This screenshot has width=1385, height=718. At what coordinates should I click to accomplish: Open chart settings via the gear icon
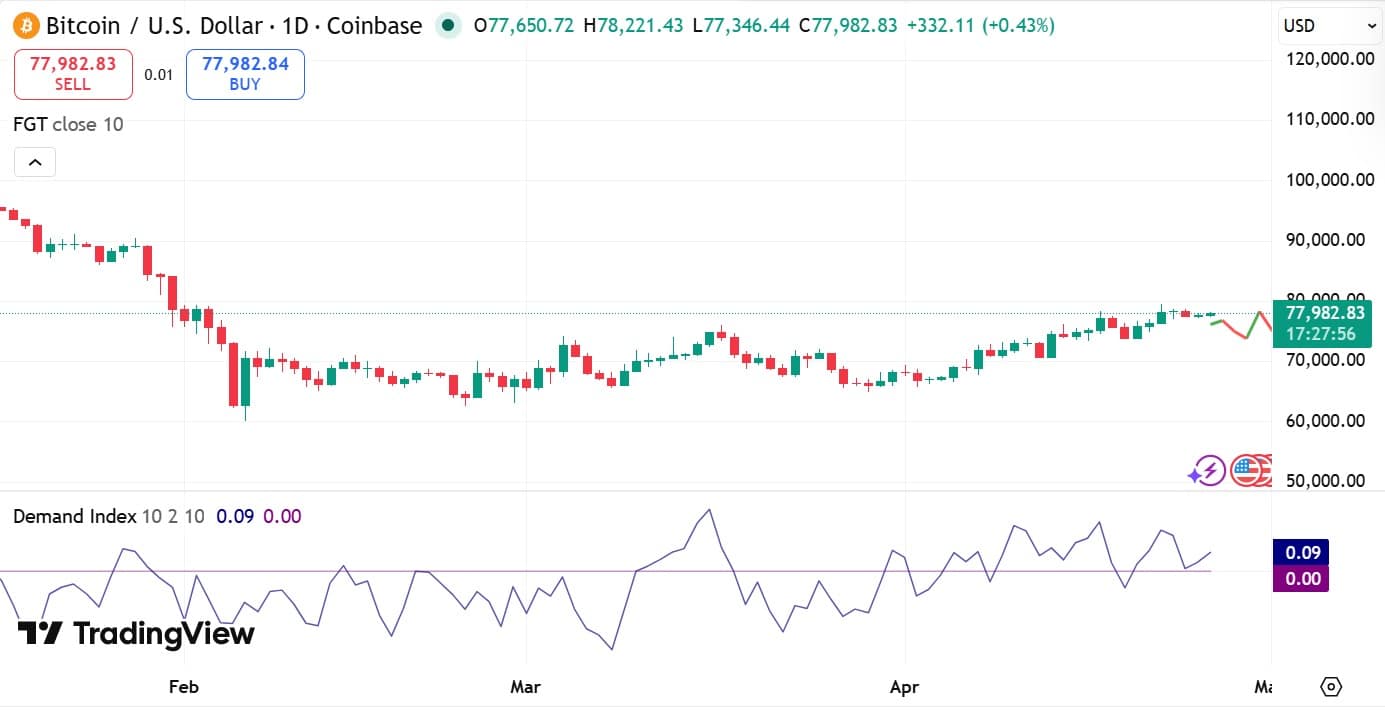point(1331,687)
